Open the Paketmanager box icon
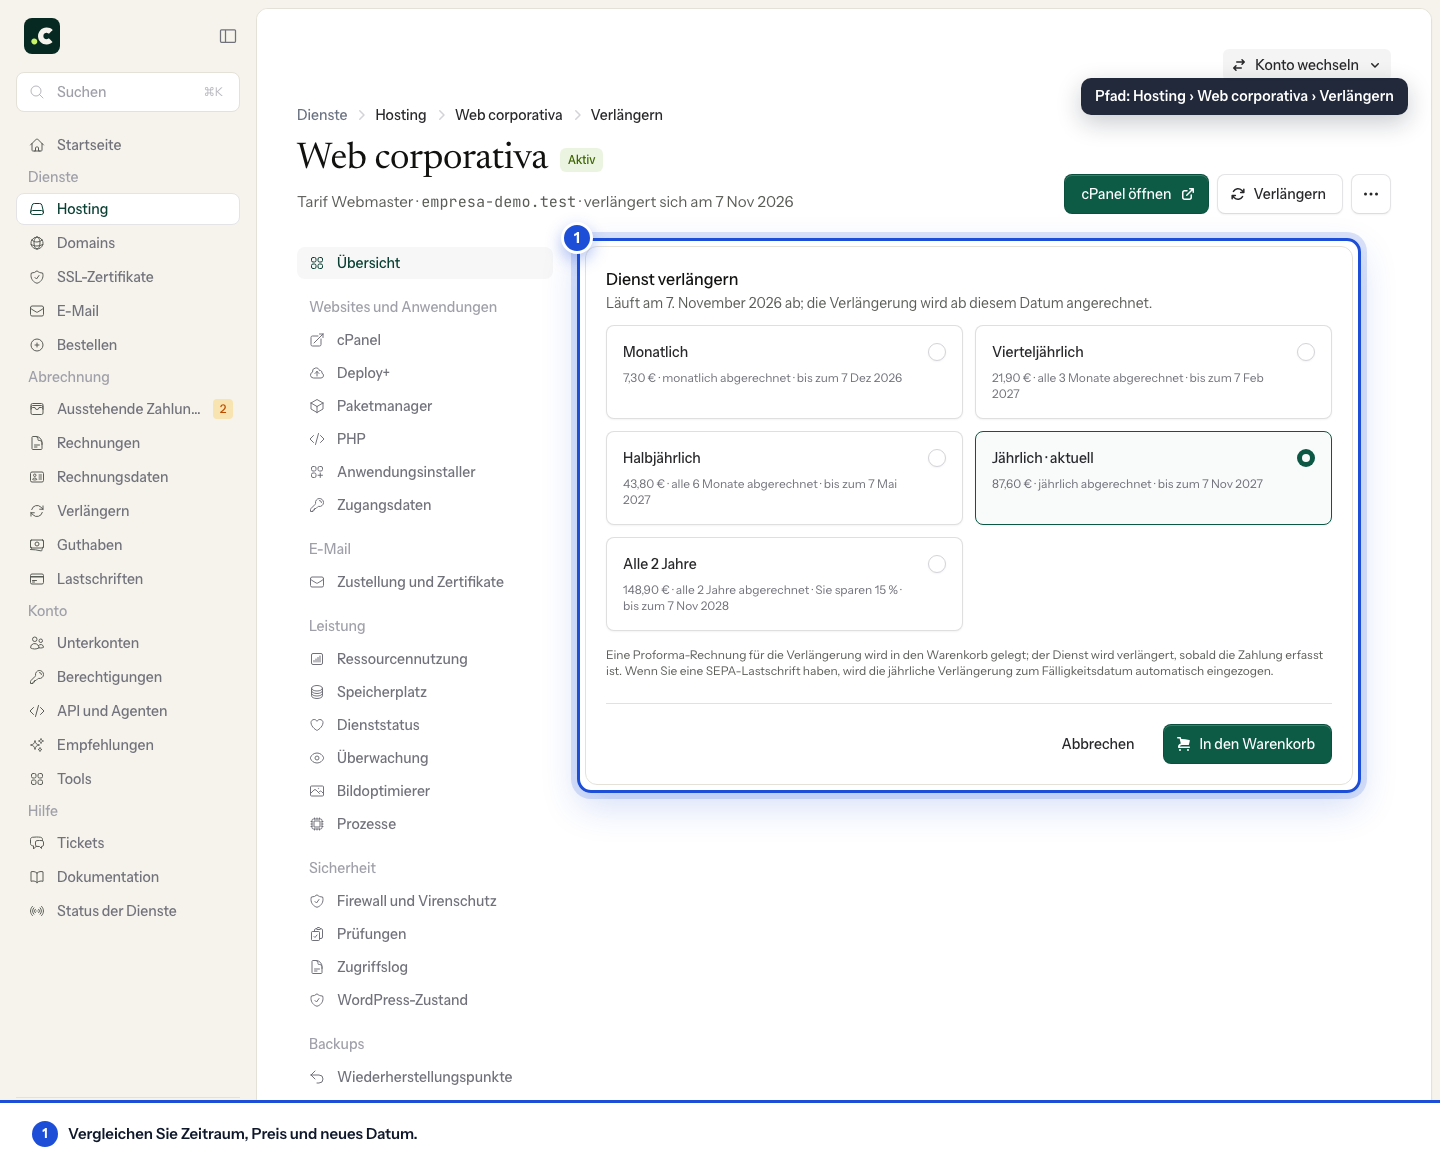 (317, 406)
